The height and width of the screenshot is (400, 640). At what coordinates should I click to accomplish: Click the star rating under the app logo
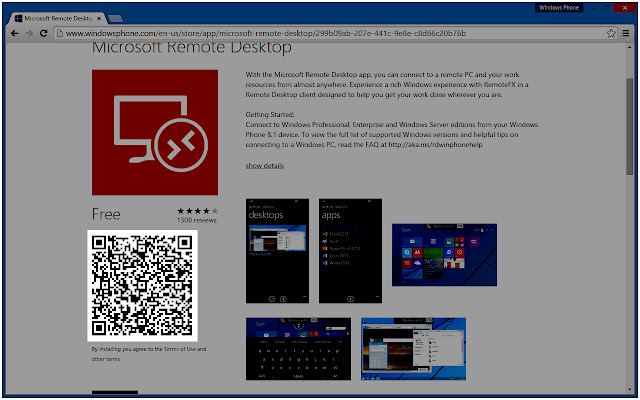point(198,211)
